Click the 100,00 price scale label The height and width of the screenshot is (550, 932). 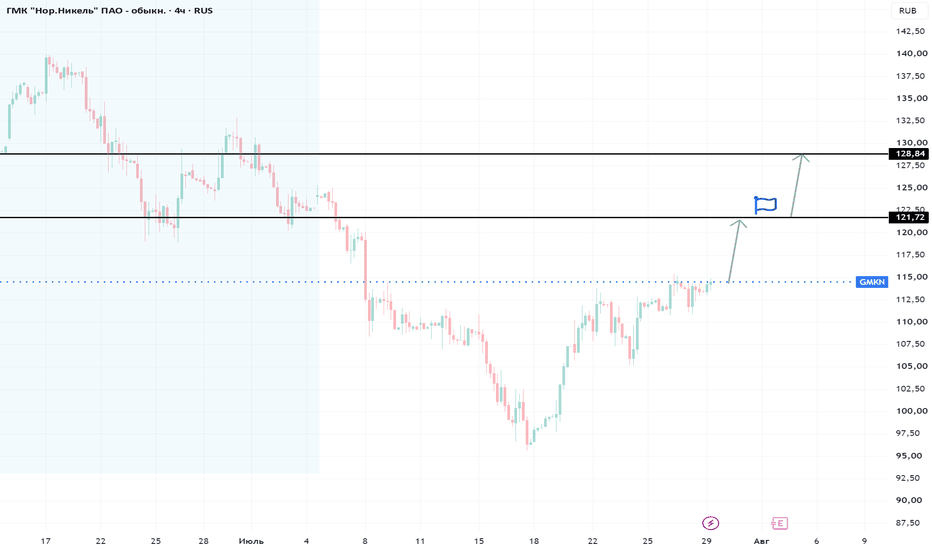click(912, 411)
